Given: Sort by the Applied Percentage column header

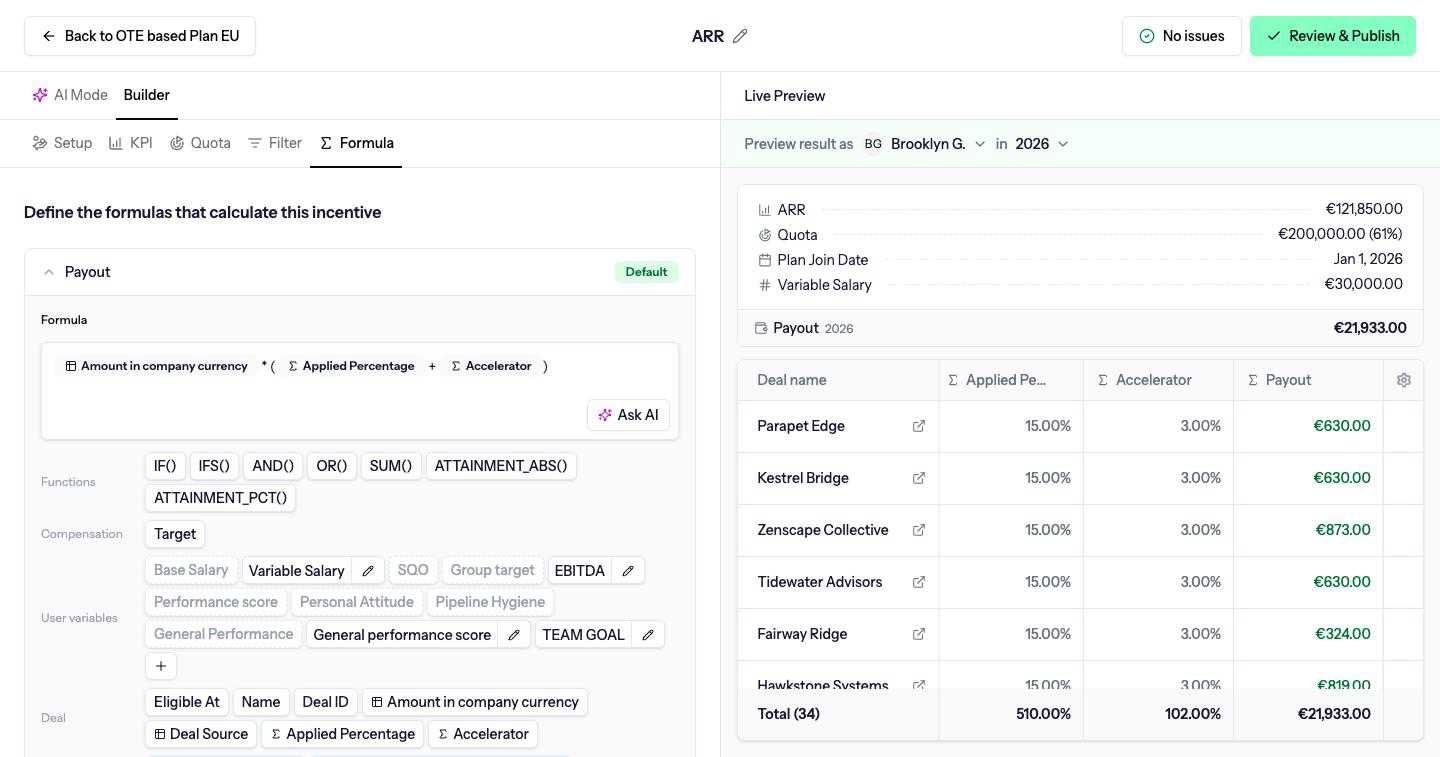Looking at the screenshot, I should (1010, 380).
